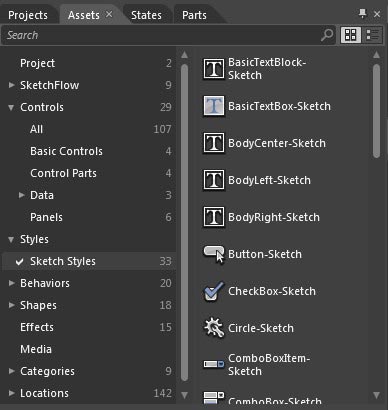The height and width of the screenshot is (410, 388).
Task: Expand the Shapes category
Action: click(x=11, y=305)
